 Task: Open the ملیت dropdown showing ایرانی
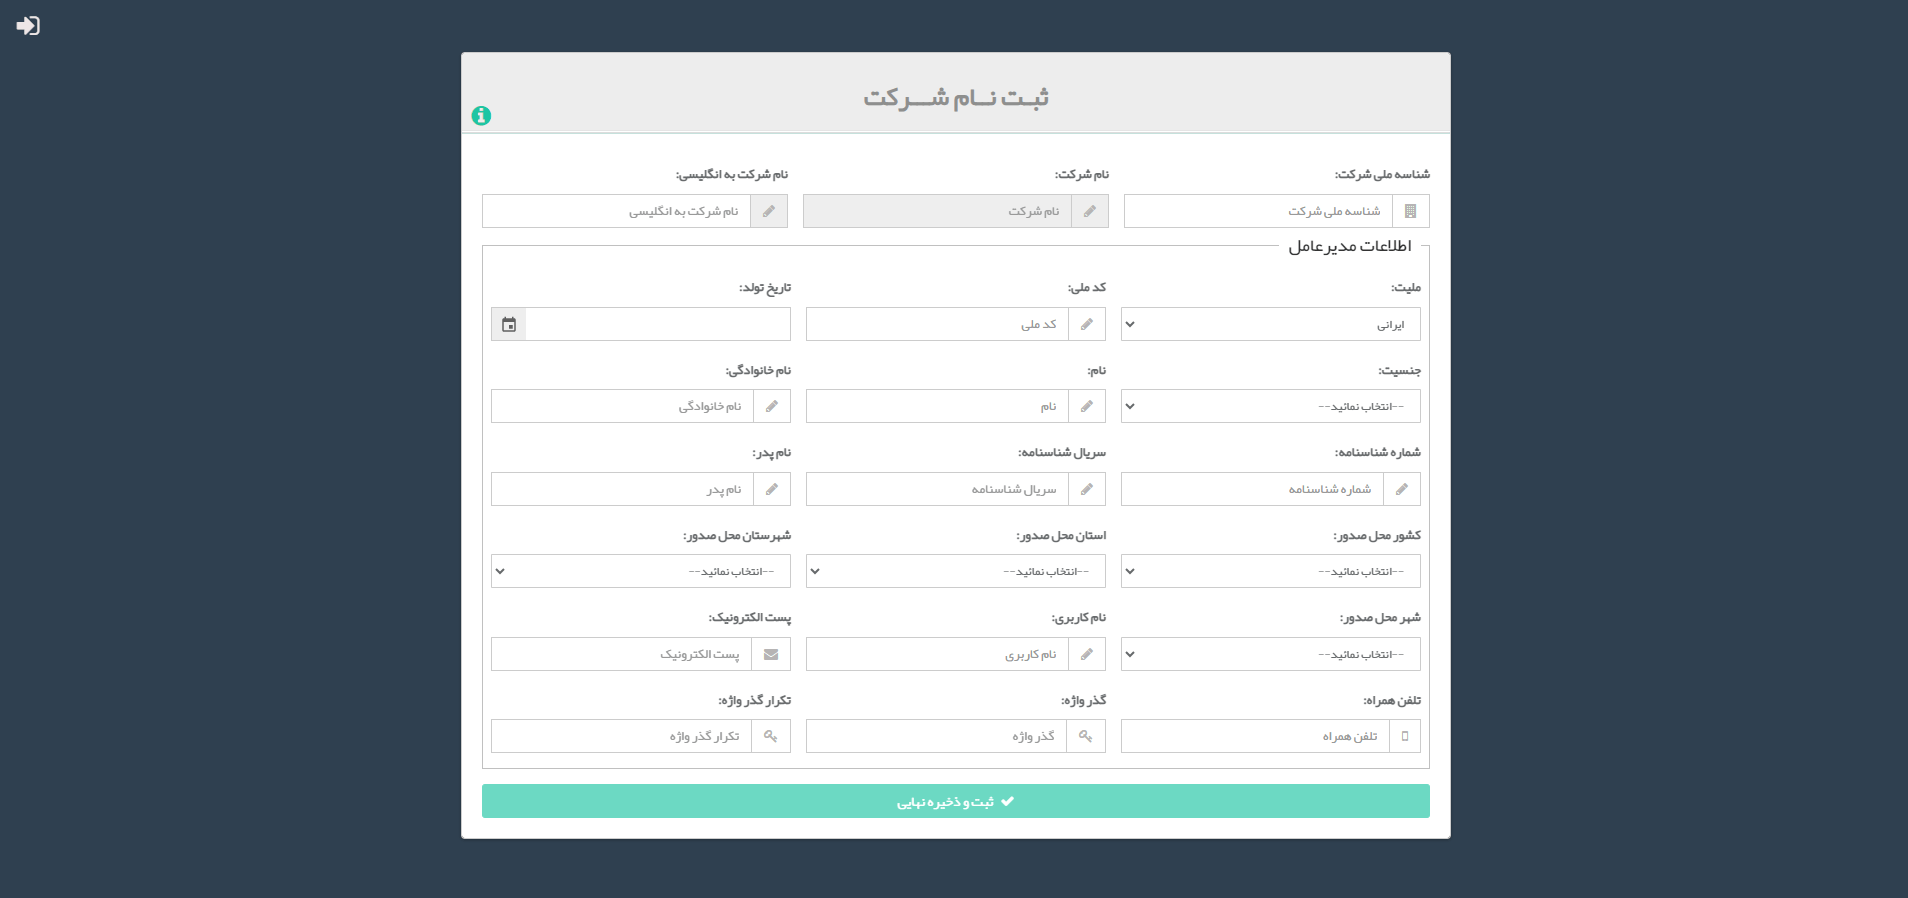click(1270, 323)
